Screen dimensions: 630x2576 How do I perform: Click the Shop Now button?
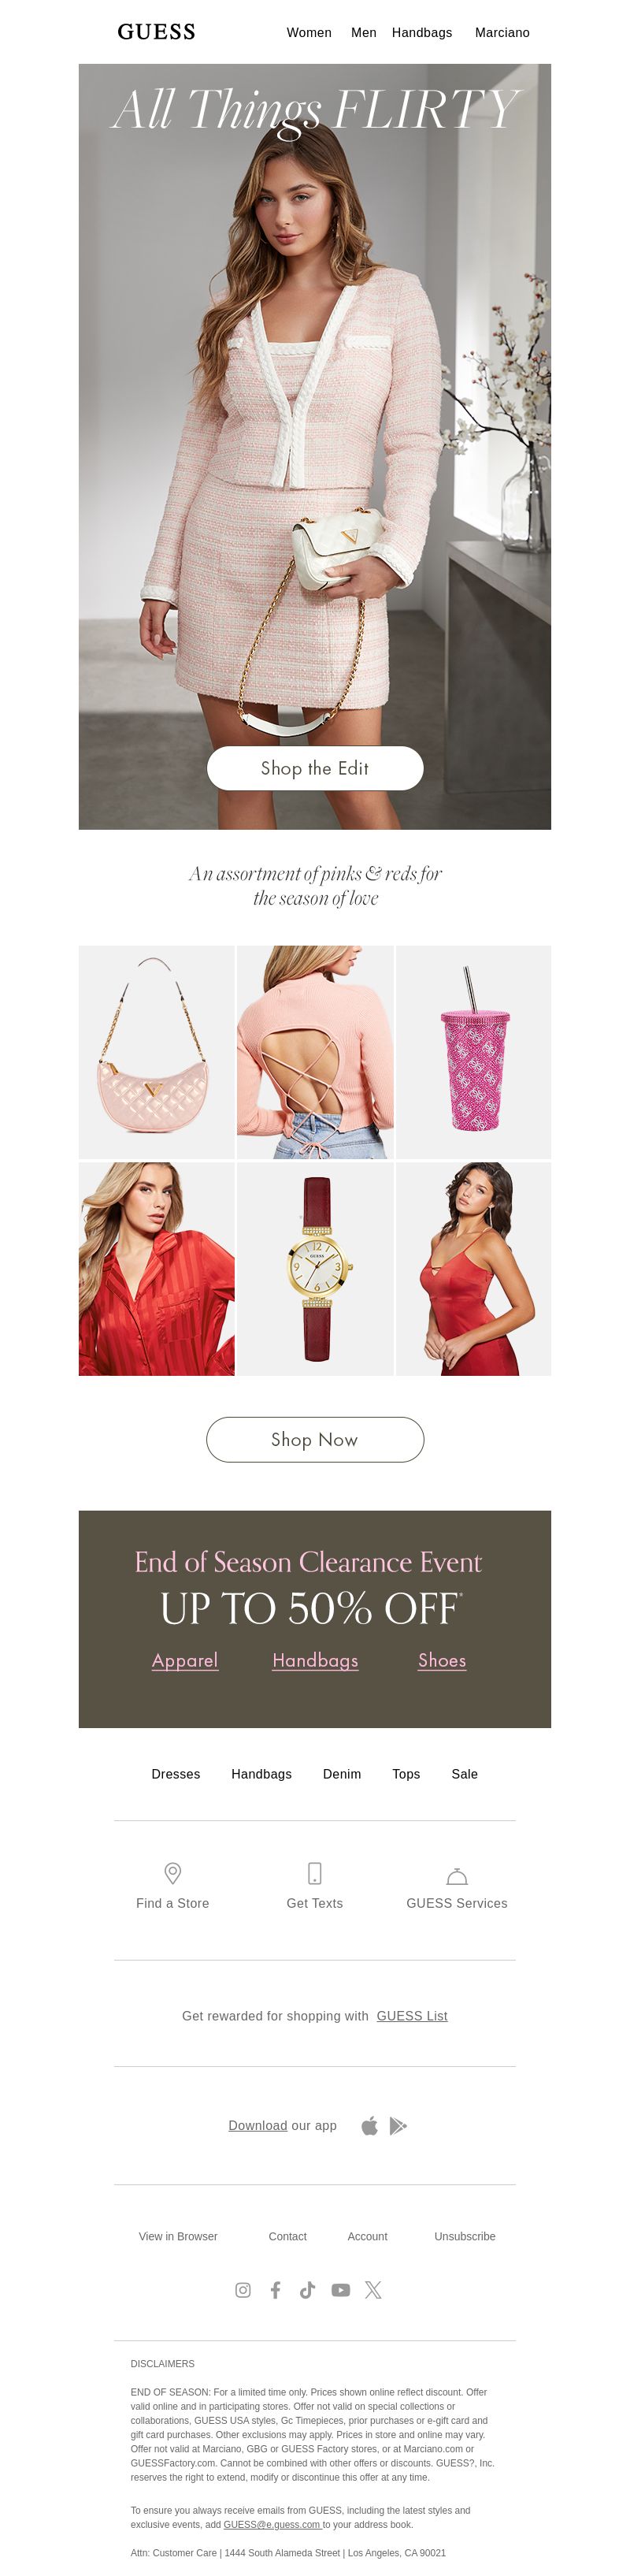click(x=315, y=1439)
